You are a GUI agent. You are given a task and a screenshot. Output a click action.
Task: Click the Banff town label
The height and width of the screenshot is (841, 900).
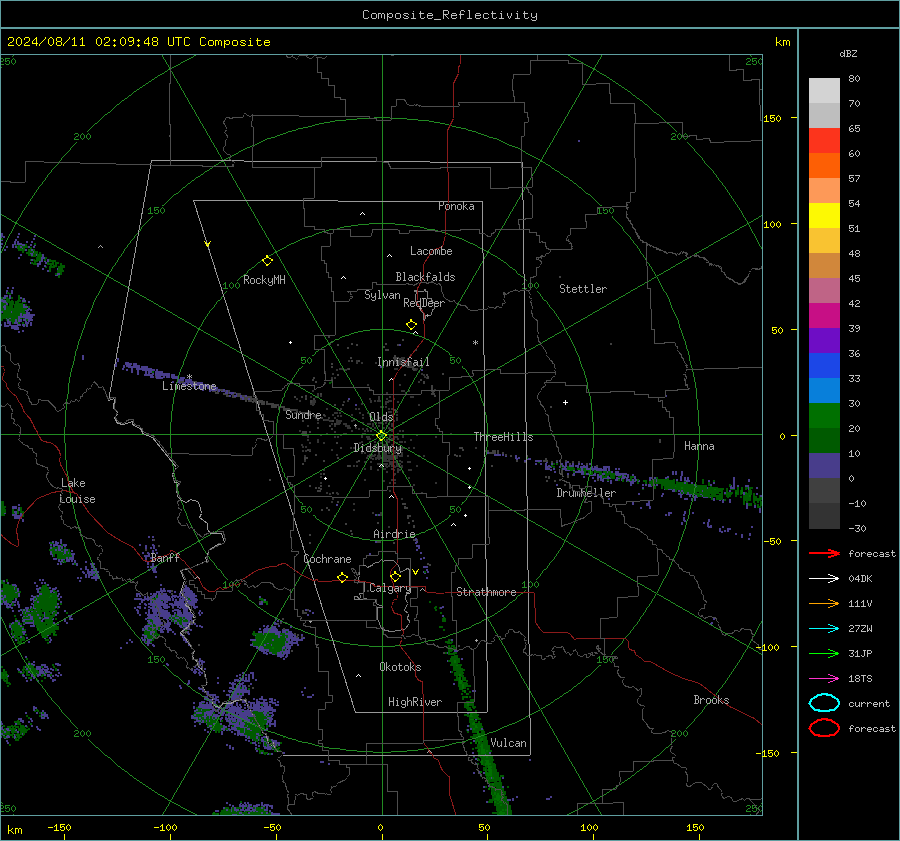(x=165, y=557)
